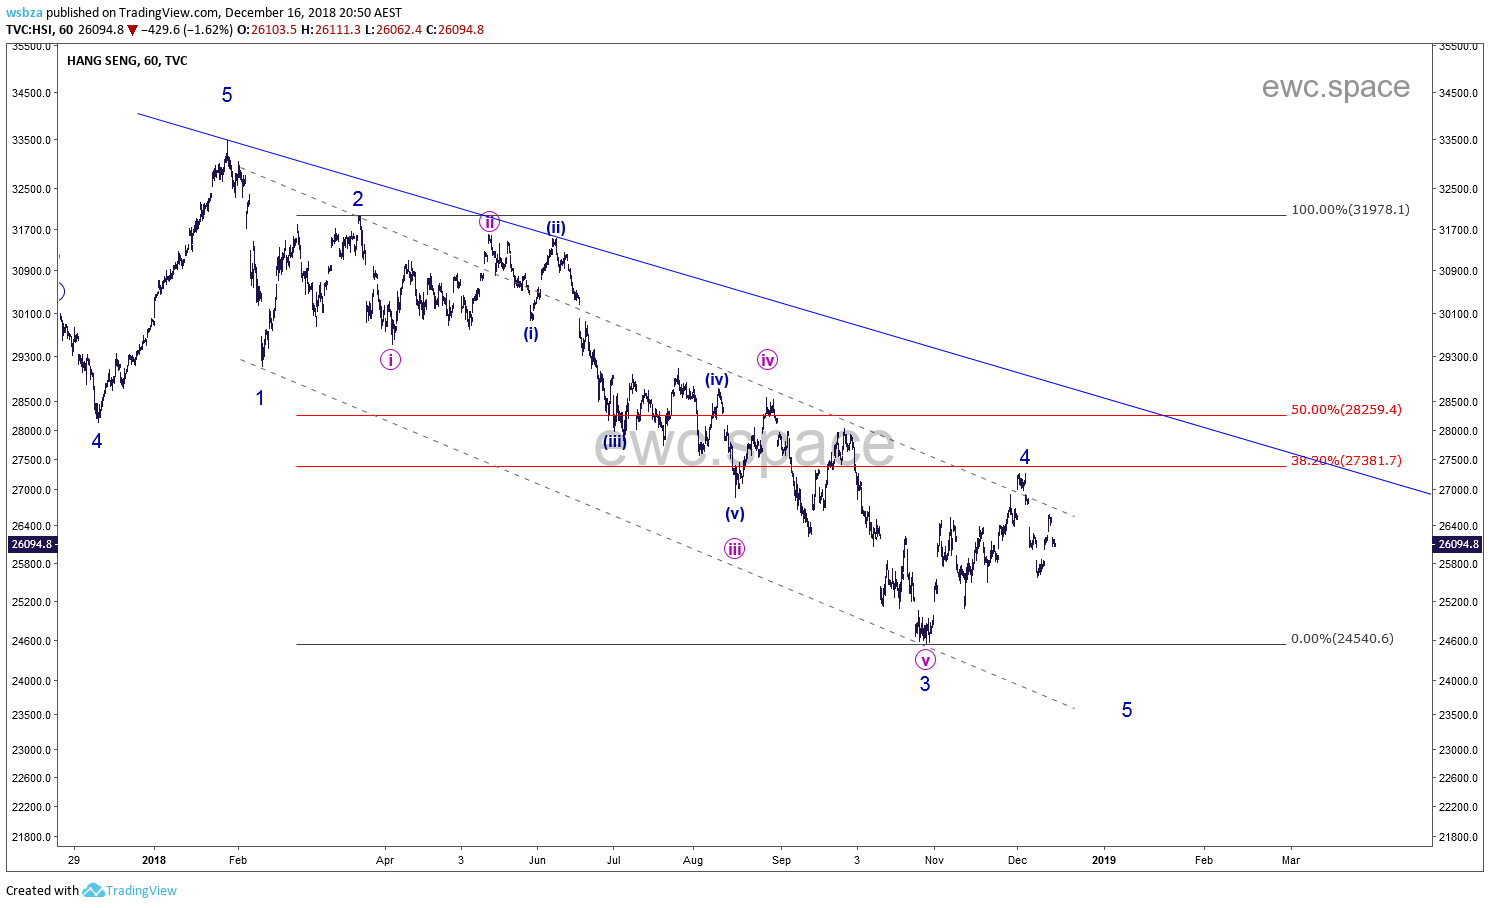Select the projected wave 5 label below 24000
The width and height of the screenshot is (1490, 908).
pos(1127,710)
